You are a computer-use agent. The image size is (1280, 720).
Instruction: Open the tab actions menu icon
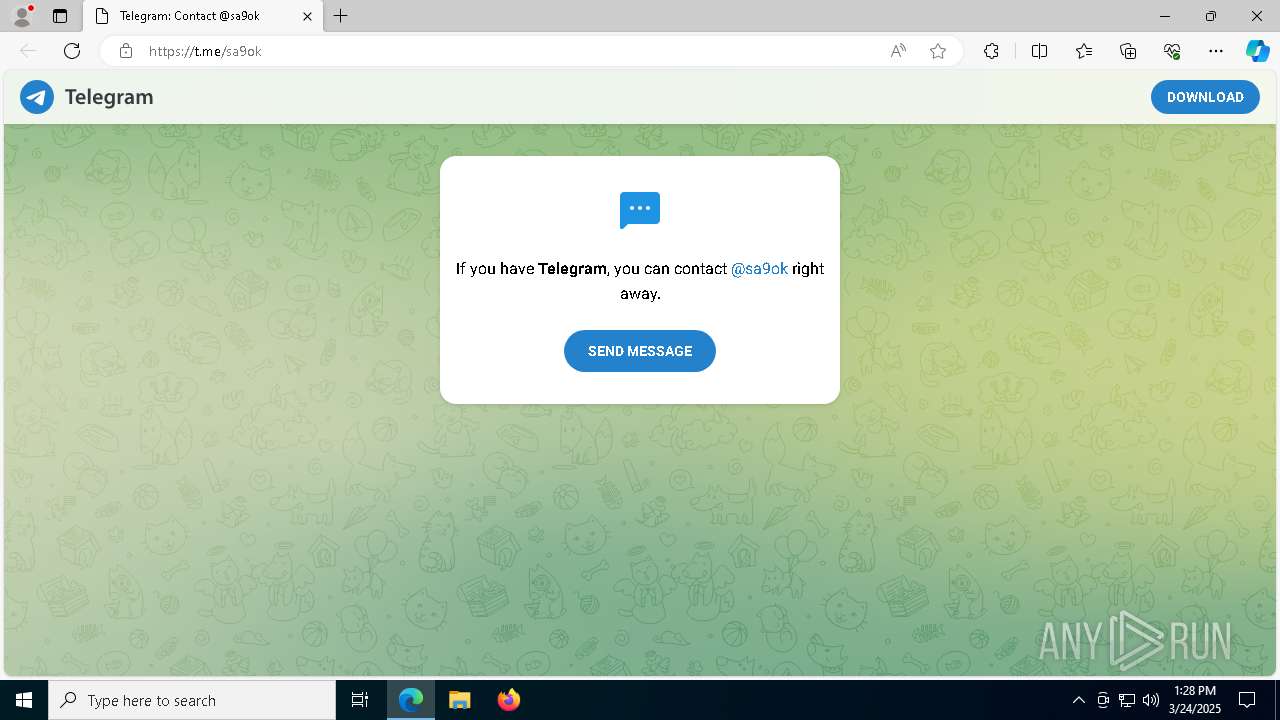point(60,16)
